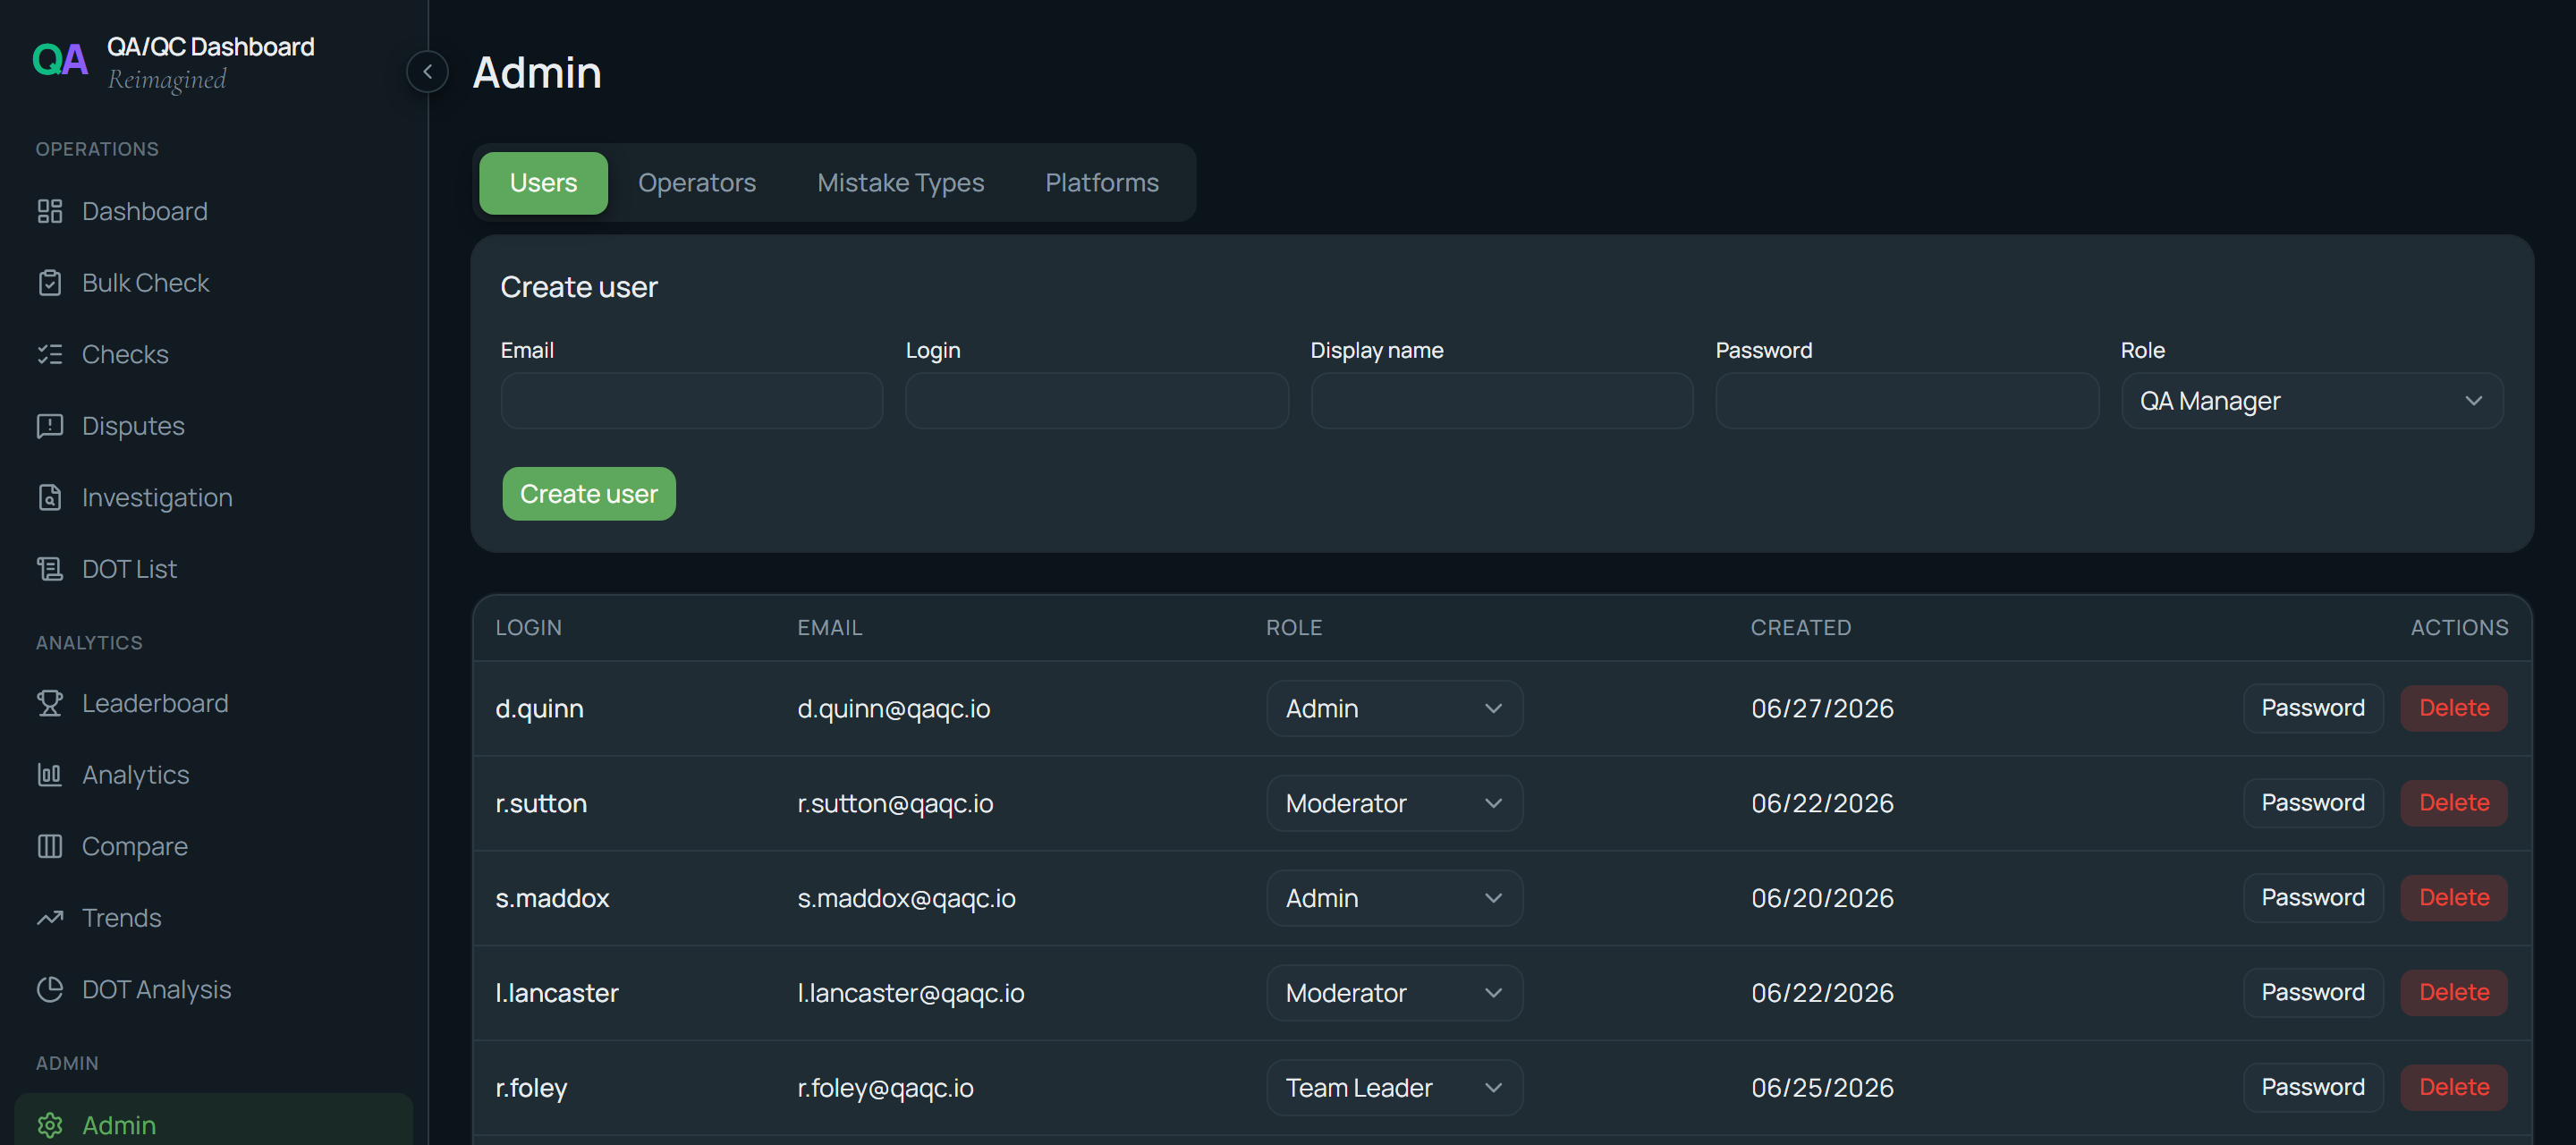This screenshot has height=1145, width=2576.
Task: Click the DOT Analysis pie chart icon
Action: pyautogui.click(x=50, y=989)
